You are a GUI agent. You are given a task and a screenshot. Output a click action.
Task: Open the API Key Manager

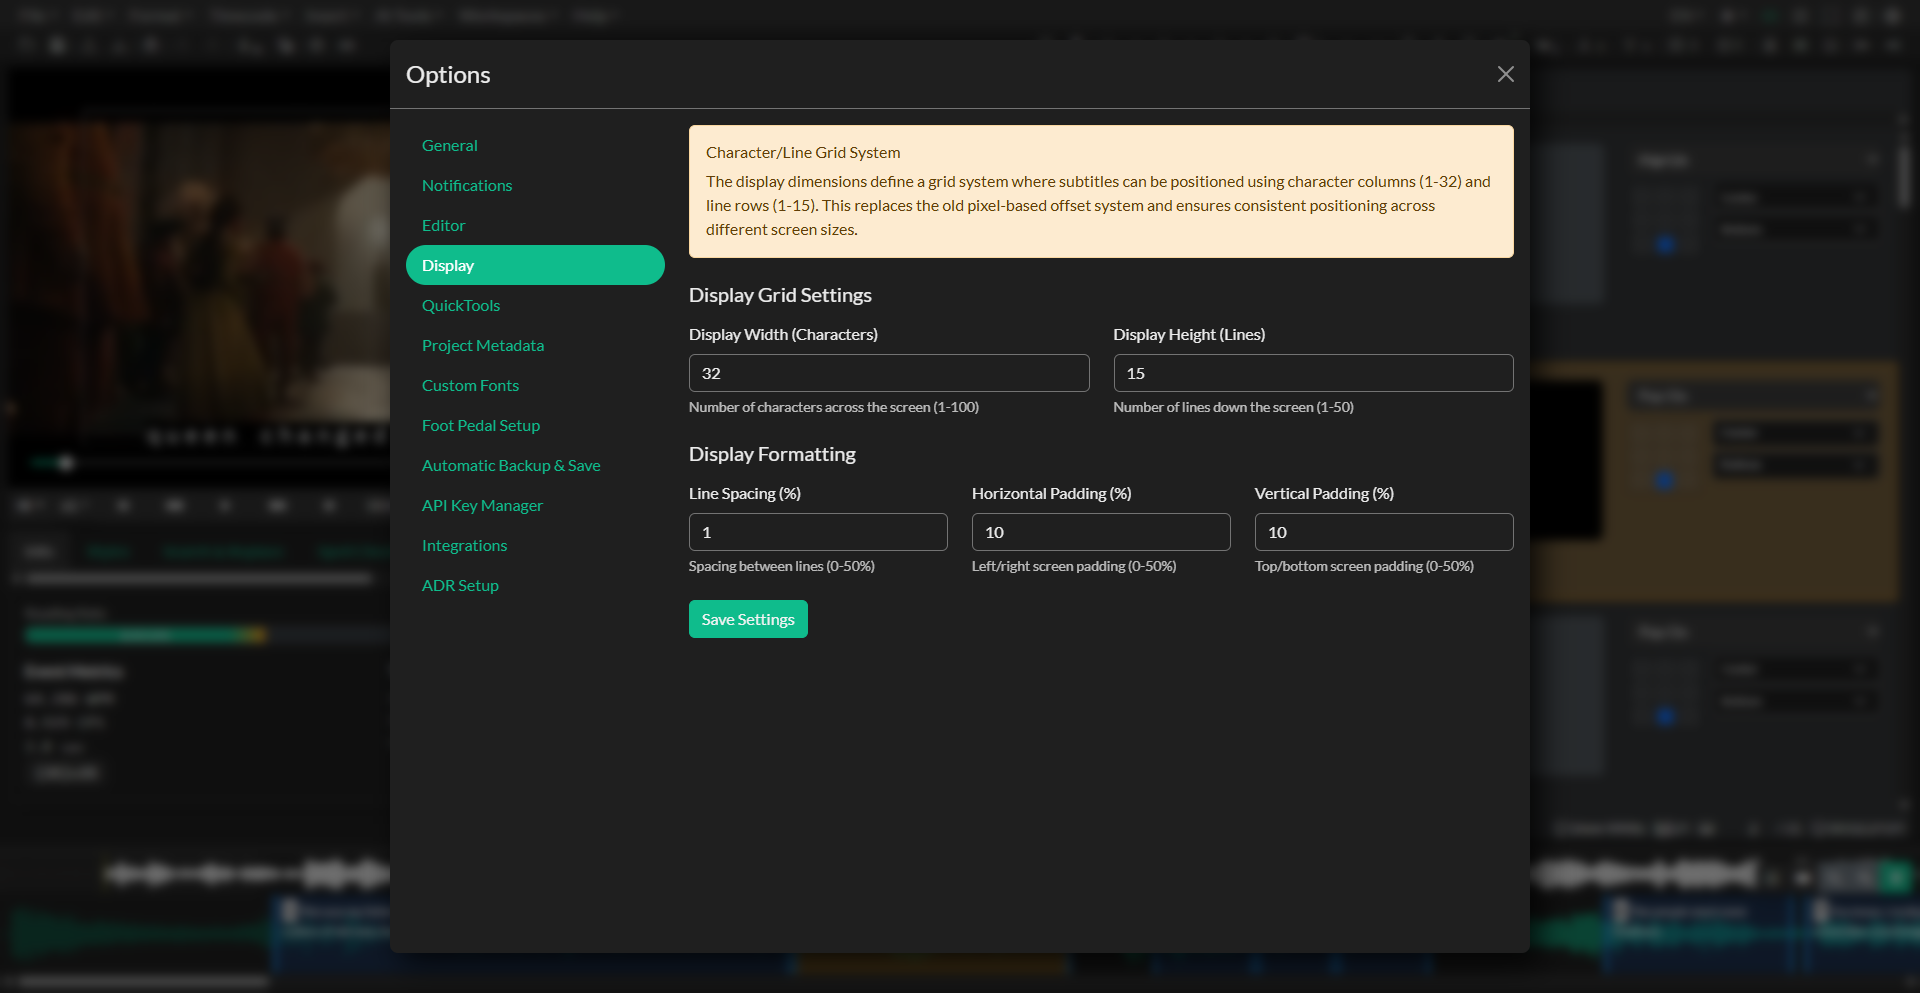(x=482, y=505)
